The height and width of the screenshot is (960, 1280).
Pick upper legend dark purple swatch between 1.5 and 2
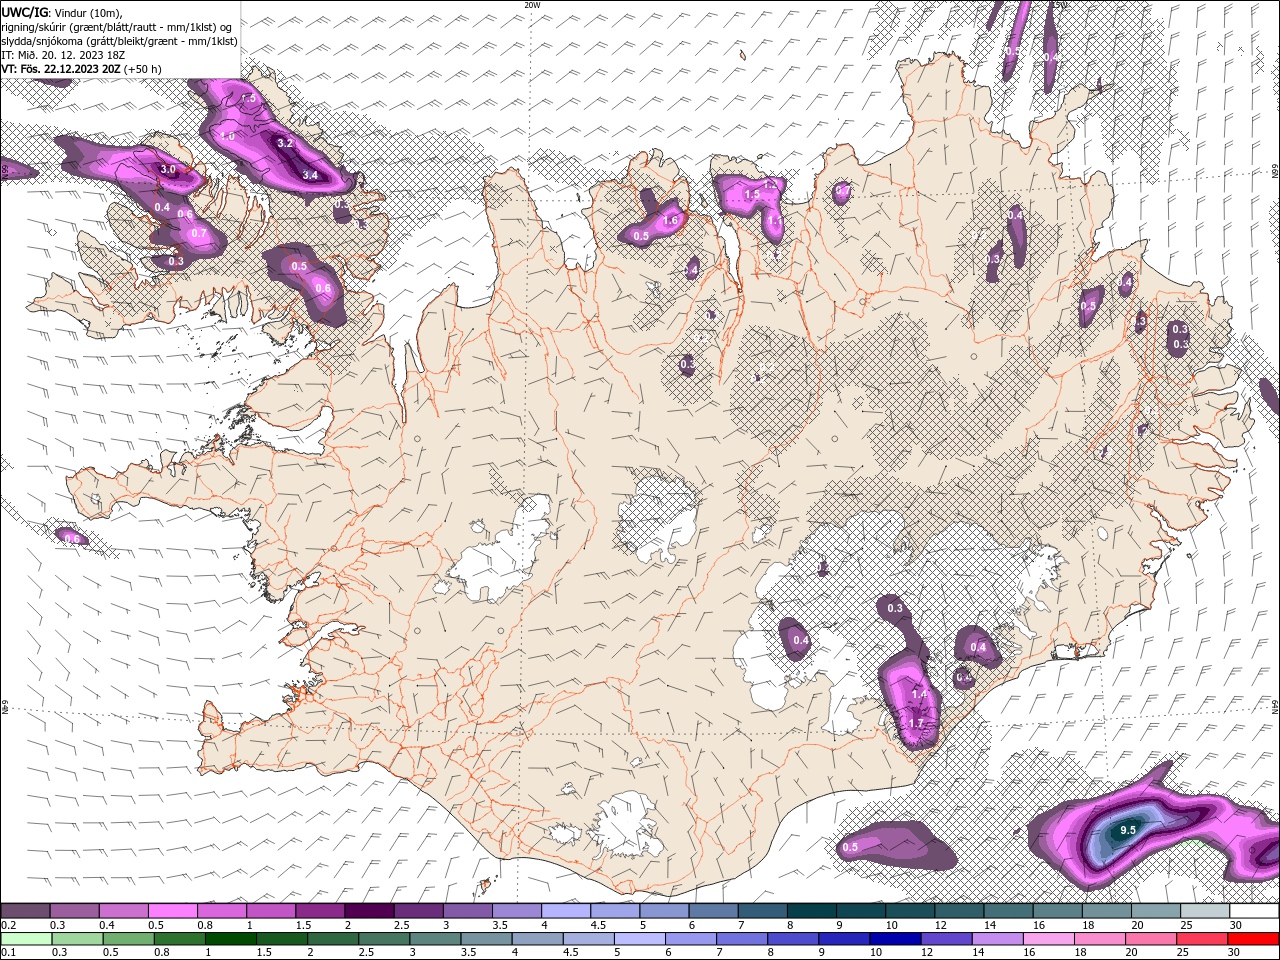point(320,911)
